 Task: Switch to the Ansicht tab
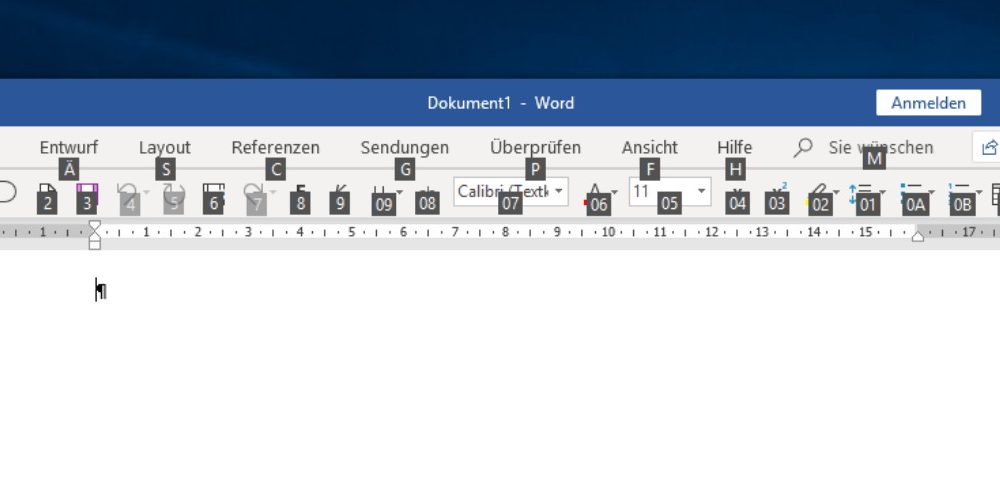650,147
